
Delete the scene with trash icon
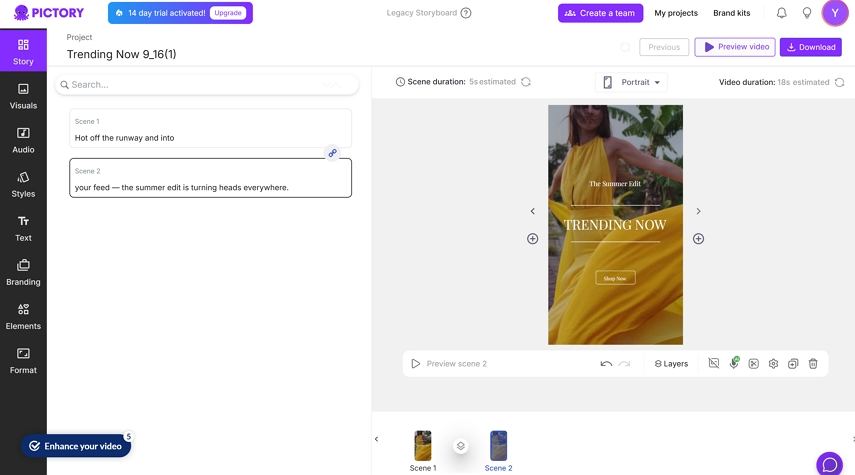[x=812, y=364]
